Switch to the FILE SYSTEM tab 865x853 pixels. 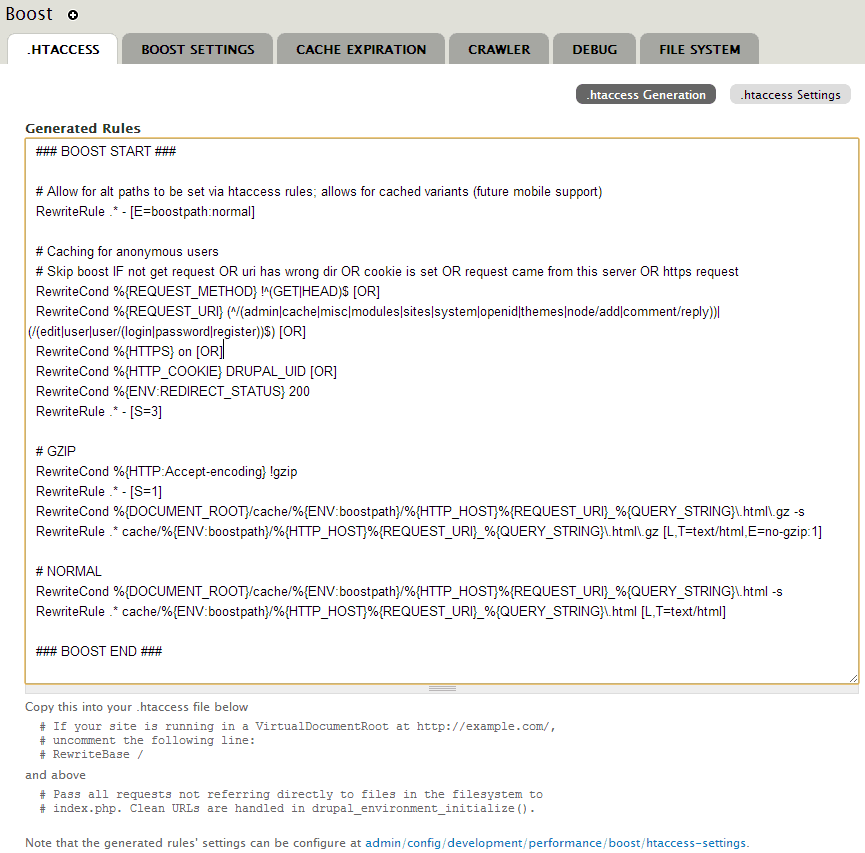pos(698,47)
